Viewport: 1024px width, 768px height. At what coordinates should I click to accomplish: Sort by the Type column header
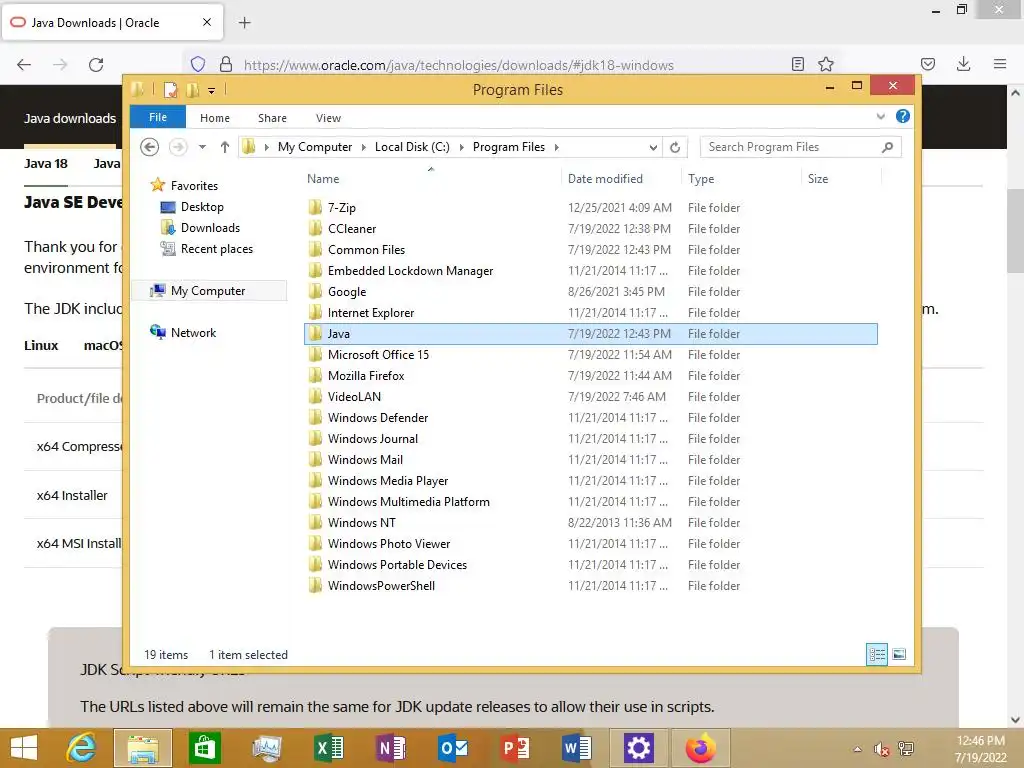(x=701, y=178)
